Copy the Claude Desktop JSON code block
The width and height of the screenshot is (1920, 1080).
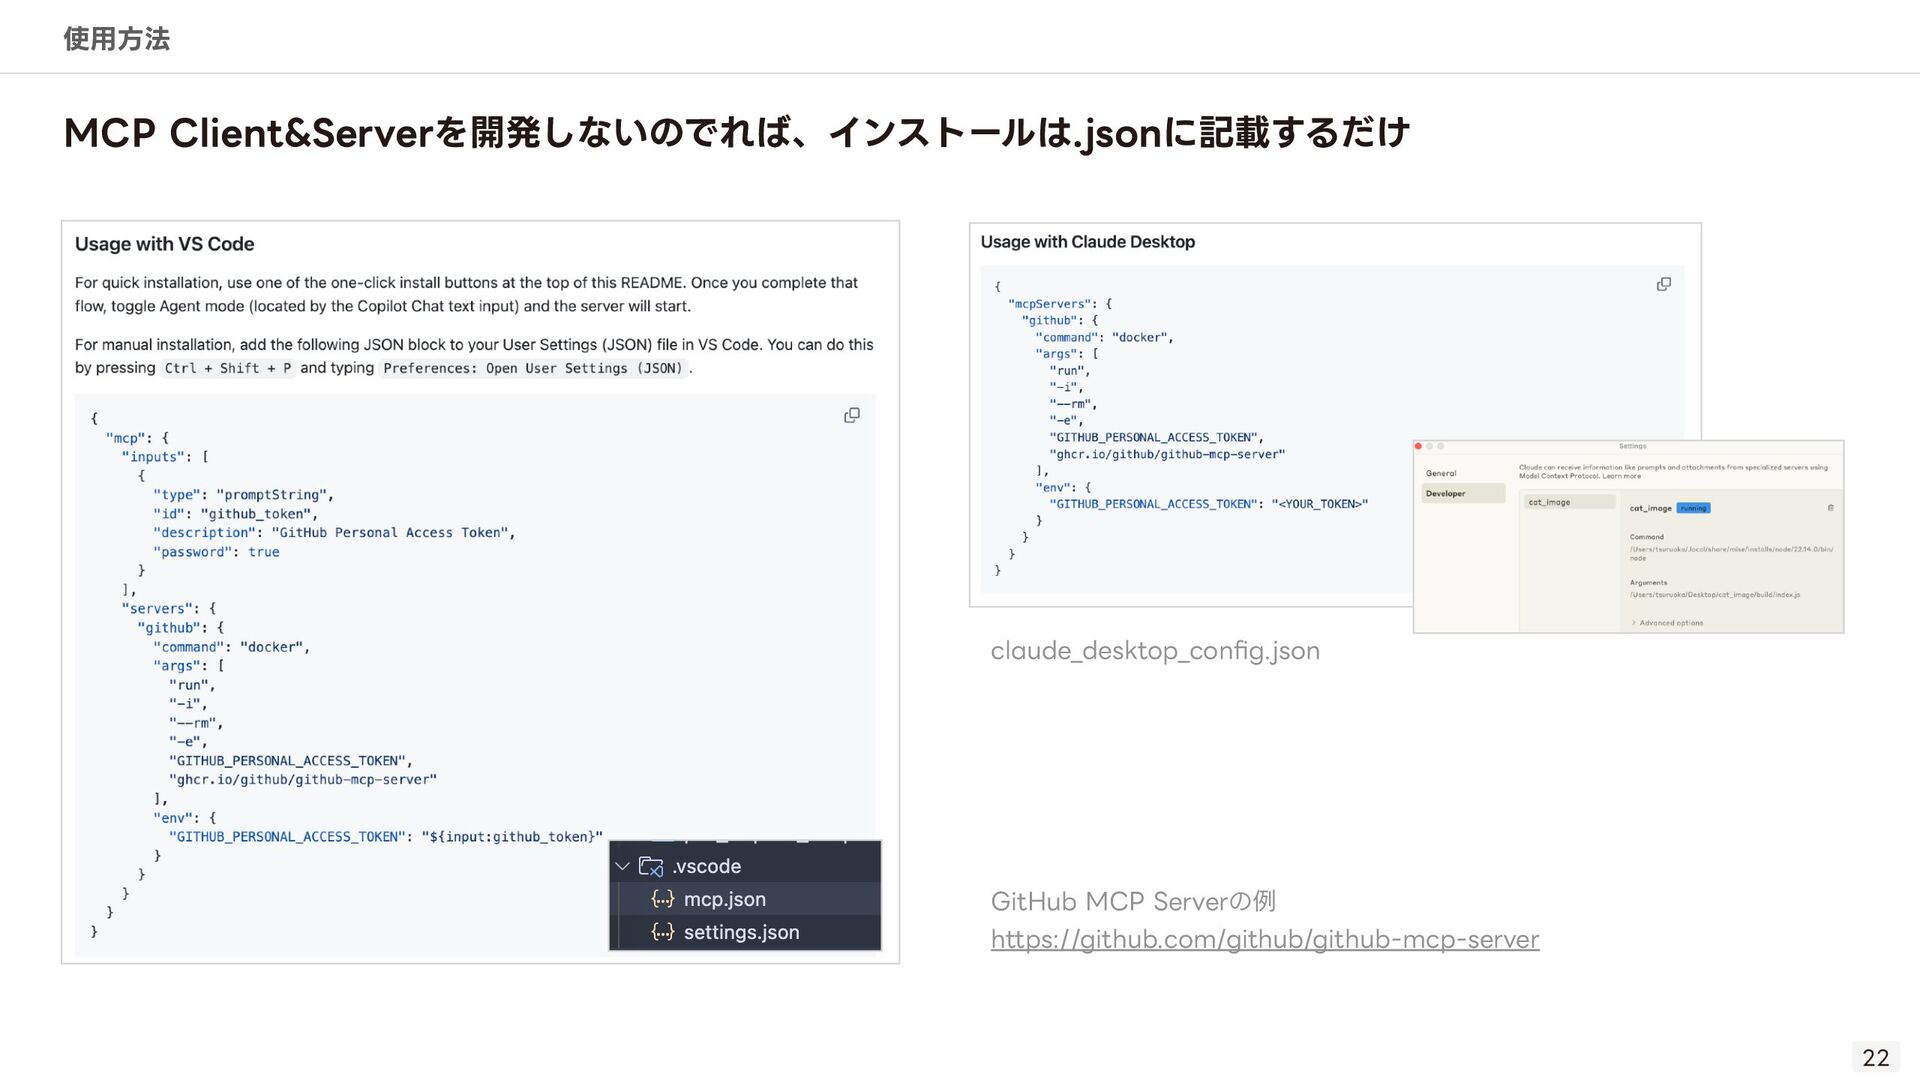pyautogui.click(x=1664, y=284)
